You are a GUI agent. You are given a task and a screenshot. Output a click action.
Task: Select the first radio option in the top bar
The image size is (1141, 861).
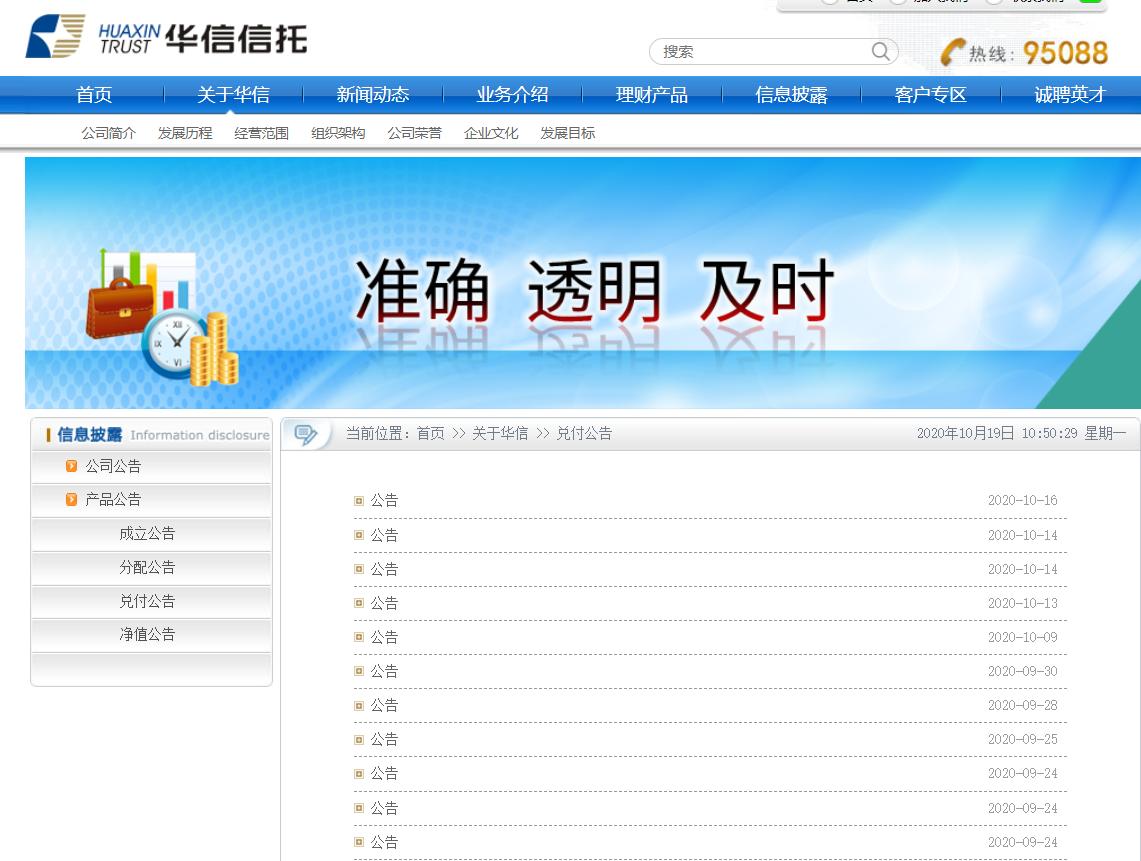[829, 2]
